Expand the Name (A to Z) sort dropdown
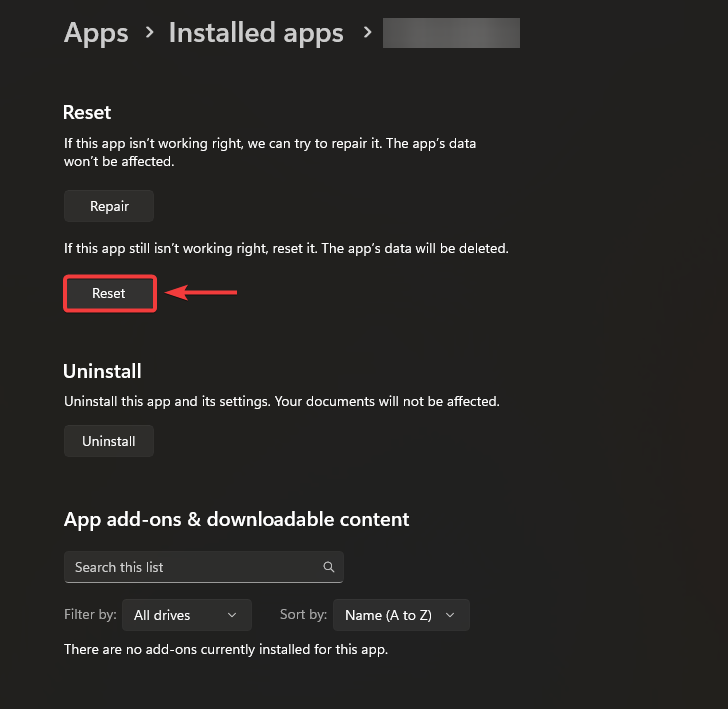Viewport: 728px width, 709px height. coord(401,615)
